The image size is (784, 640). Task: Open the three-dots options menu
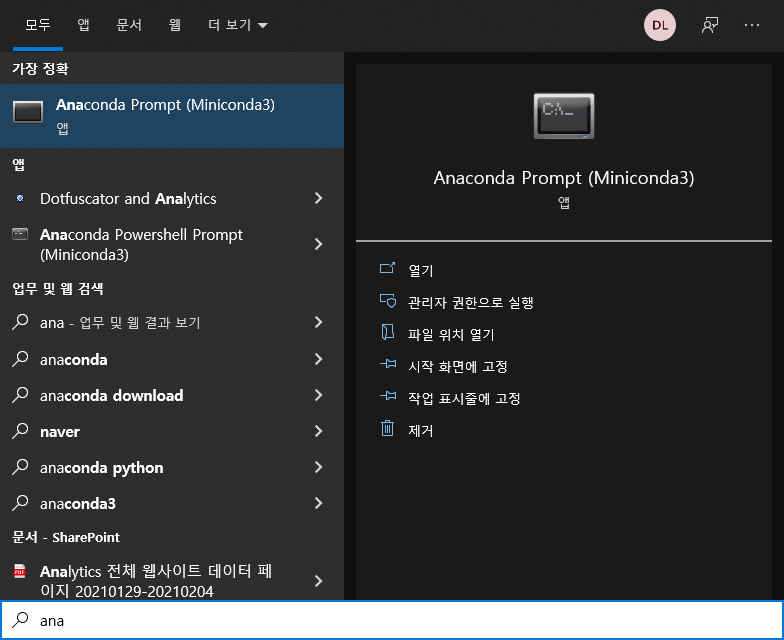click(x=752, y=25)
